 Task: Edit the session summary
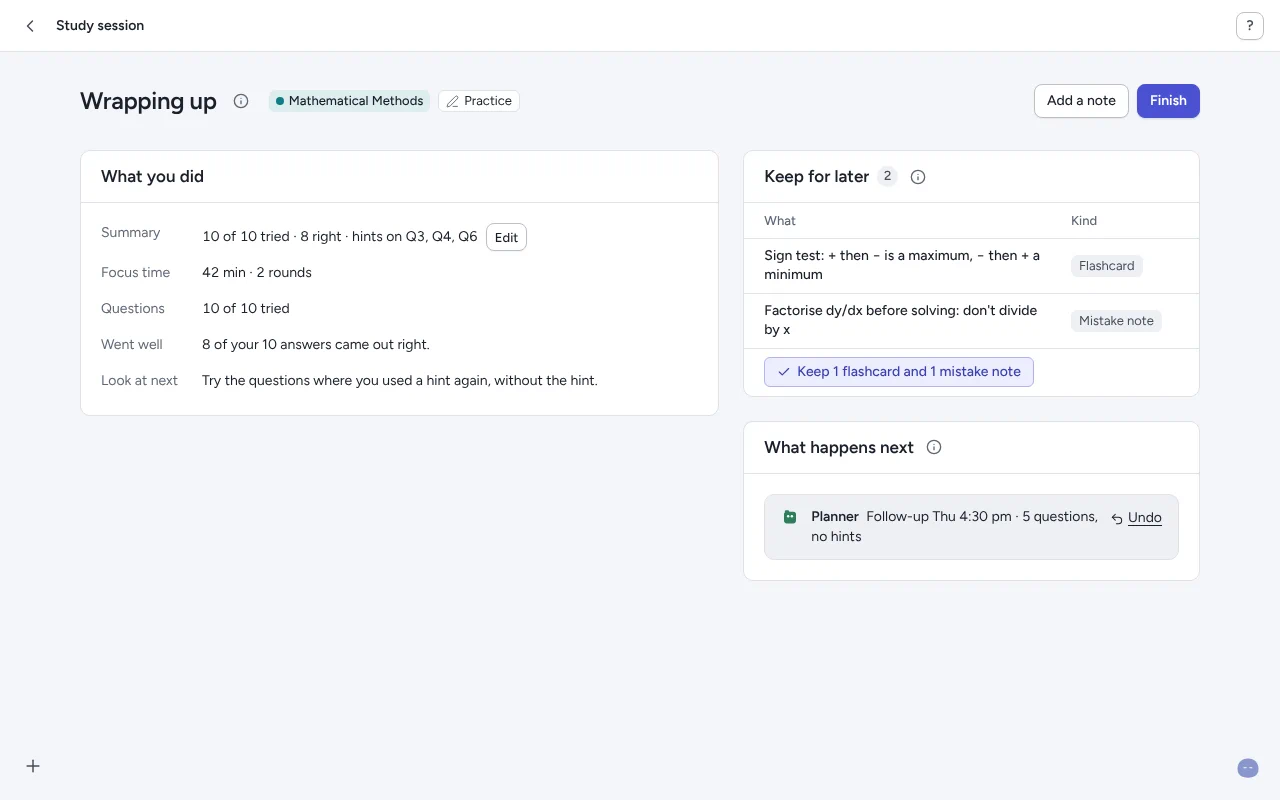[x=506, y=237]
